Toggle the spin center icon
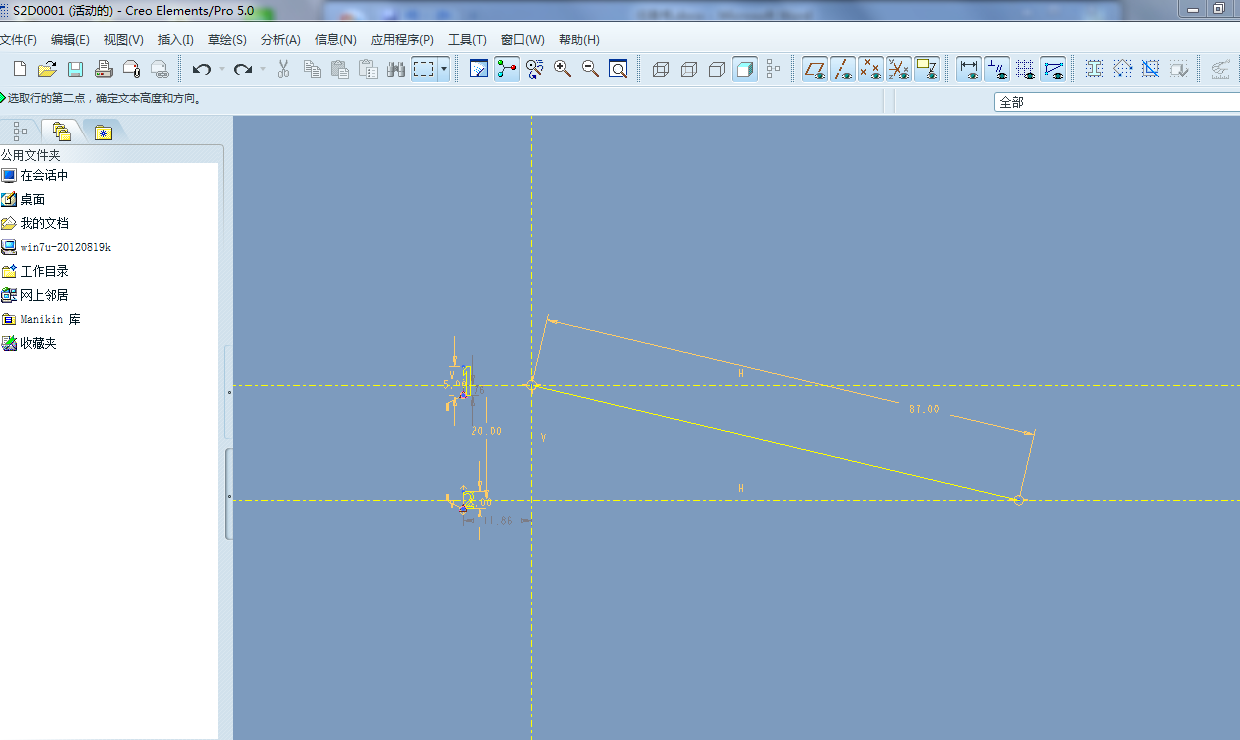This screenshot has width=1240, height=740. point(507,69)
